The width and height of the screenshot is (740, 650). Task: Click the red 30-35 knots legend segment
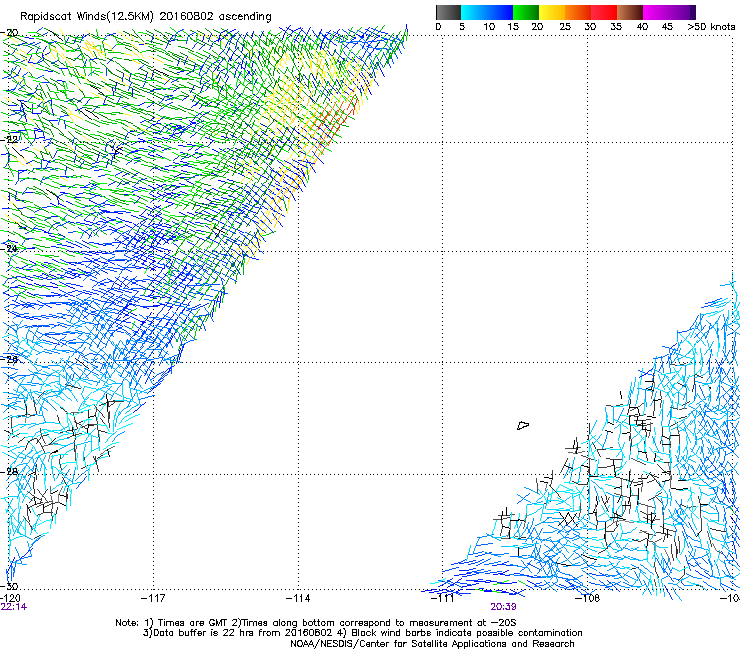[x=604, y=12]
